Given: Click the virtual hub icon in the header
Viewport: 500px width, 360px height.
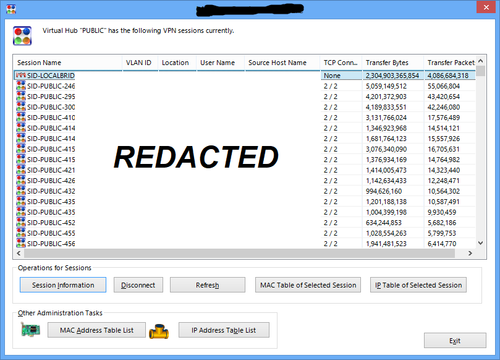Looking at the screenshot, I should coord(22,36).
